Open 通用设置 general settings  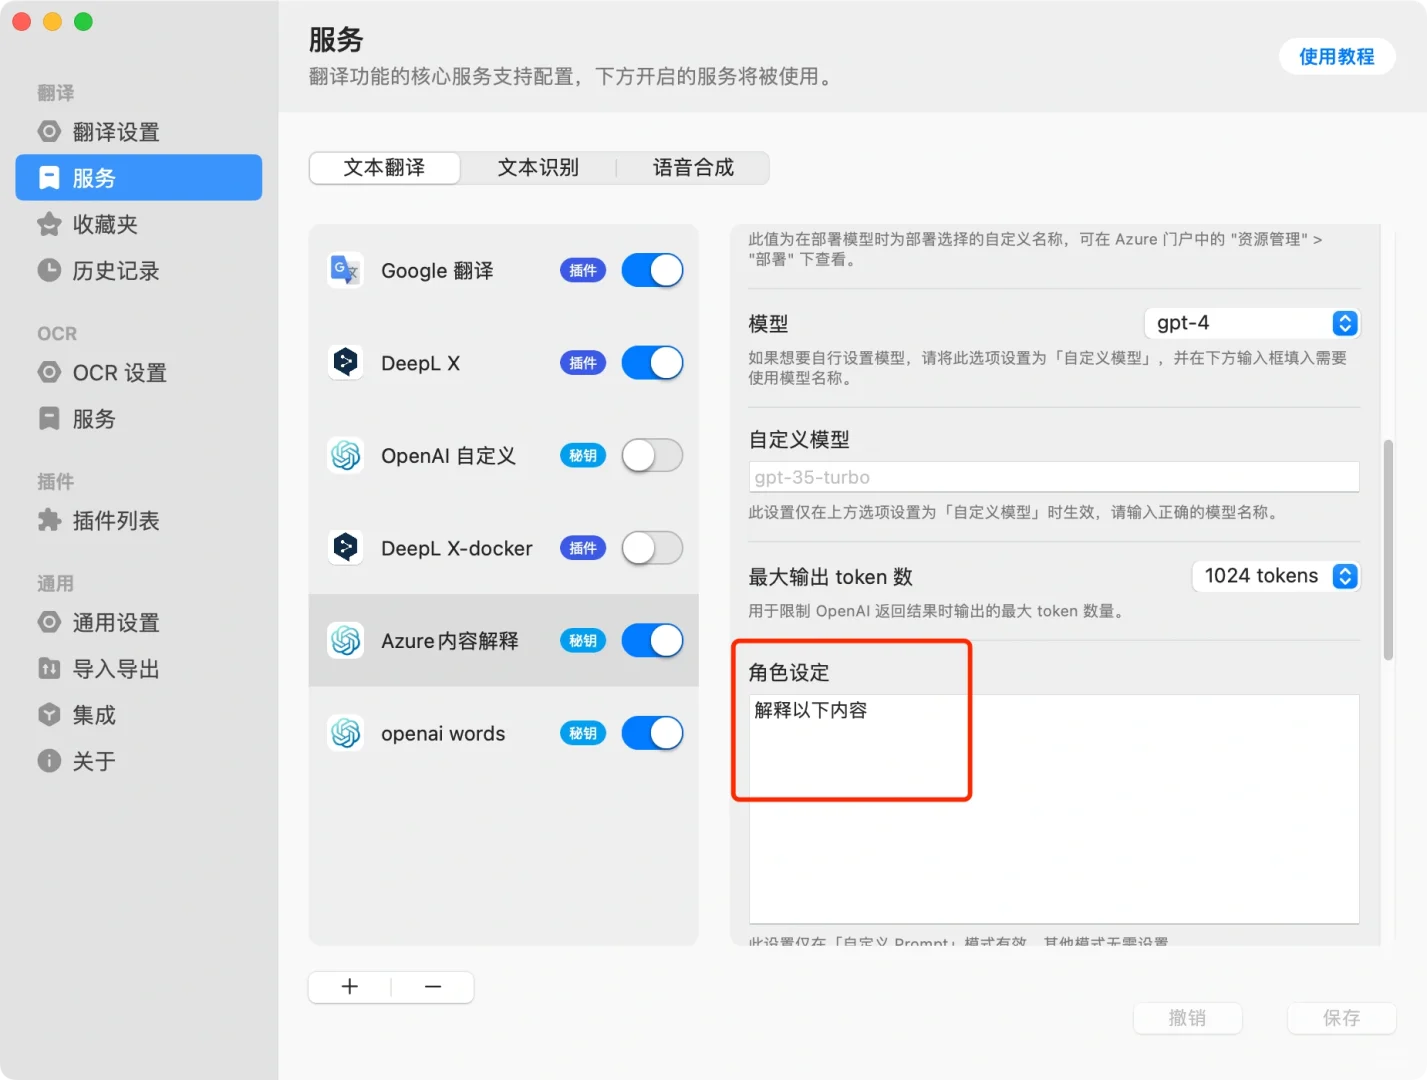(x=116, y=622)
